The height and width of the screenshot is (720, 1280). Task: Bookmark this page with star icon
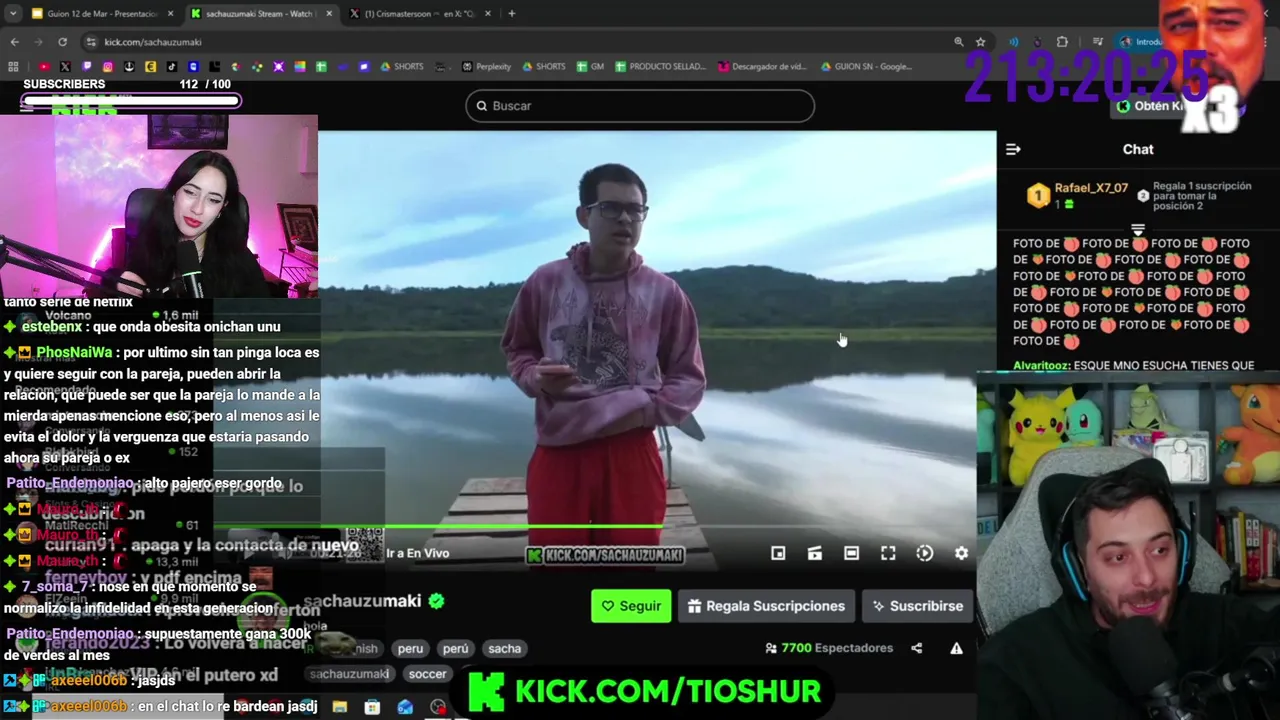point(980,42)
